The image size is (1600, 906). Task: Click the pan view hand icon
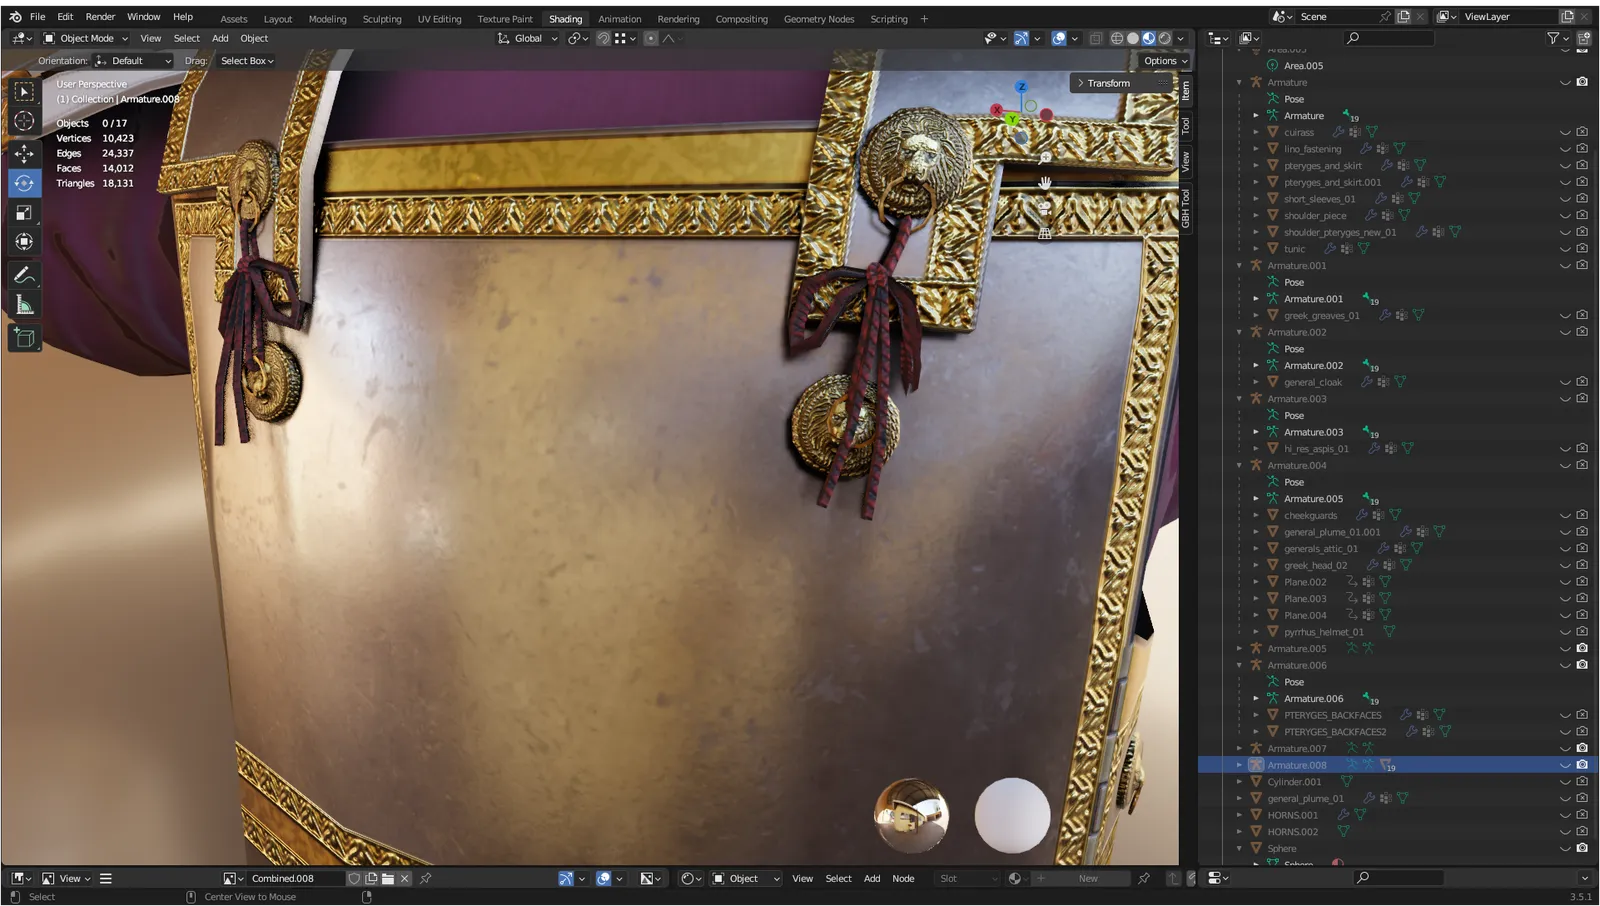tap(1045, 183)
